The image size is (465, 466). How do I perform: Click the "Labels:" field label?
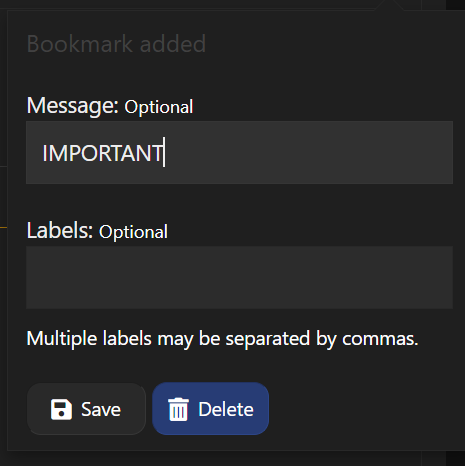[60, 231]
